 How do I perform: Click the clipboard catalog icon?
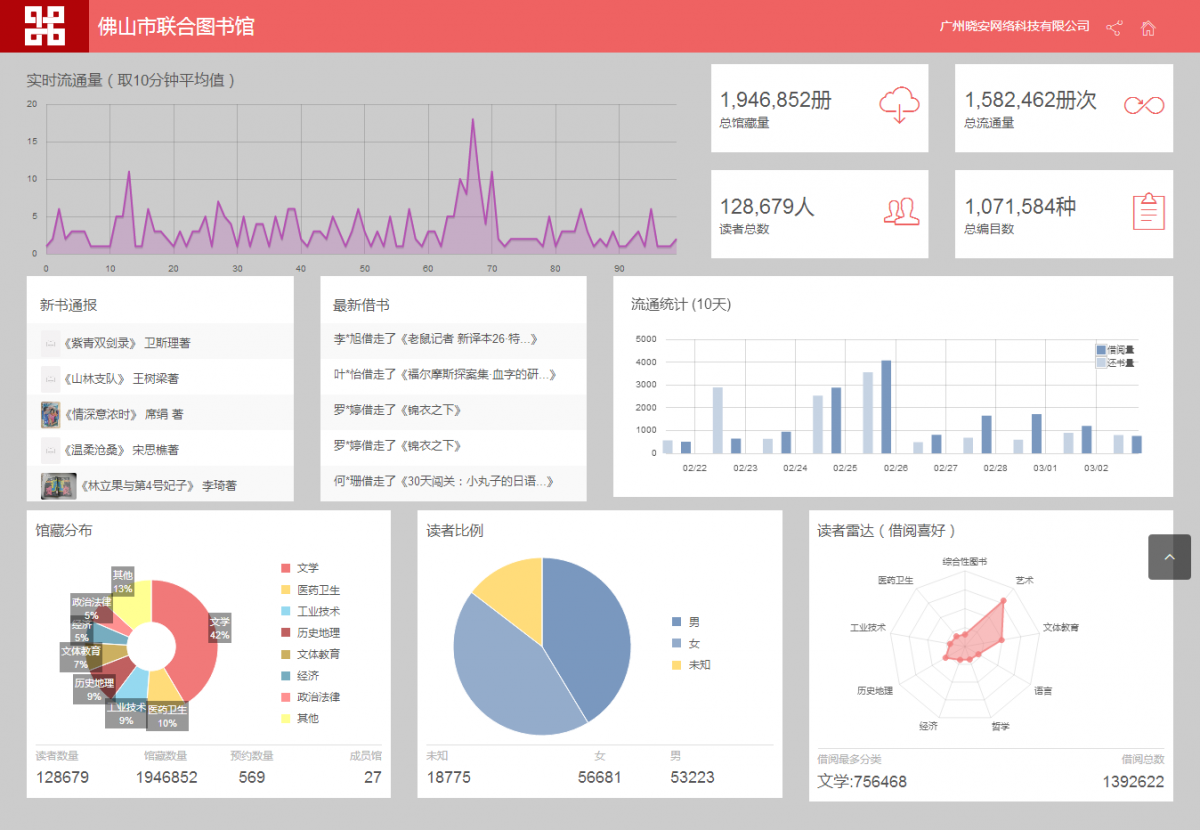[x=1149, y=211]
